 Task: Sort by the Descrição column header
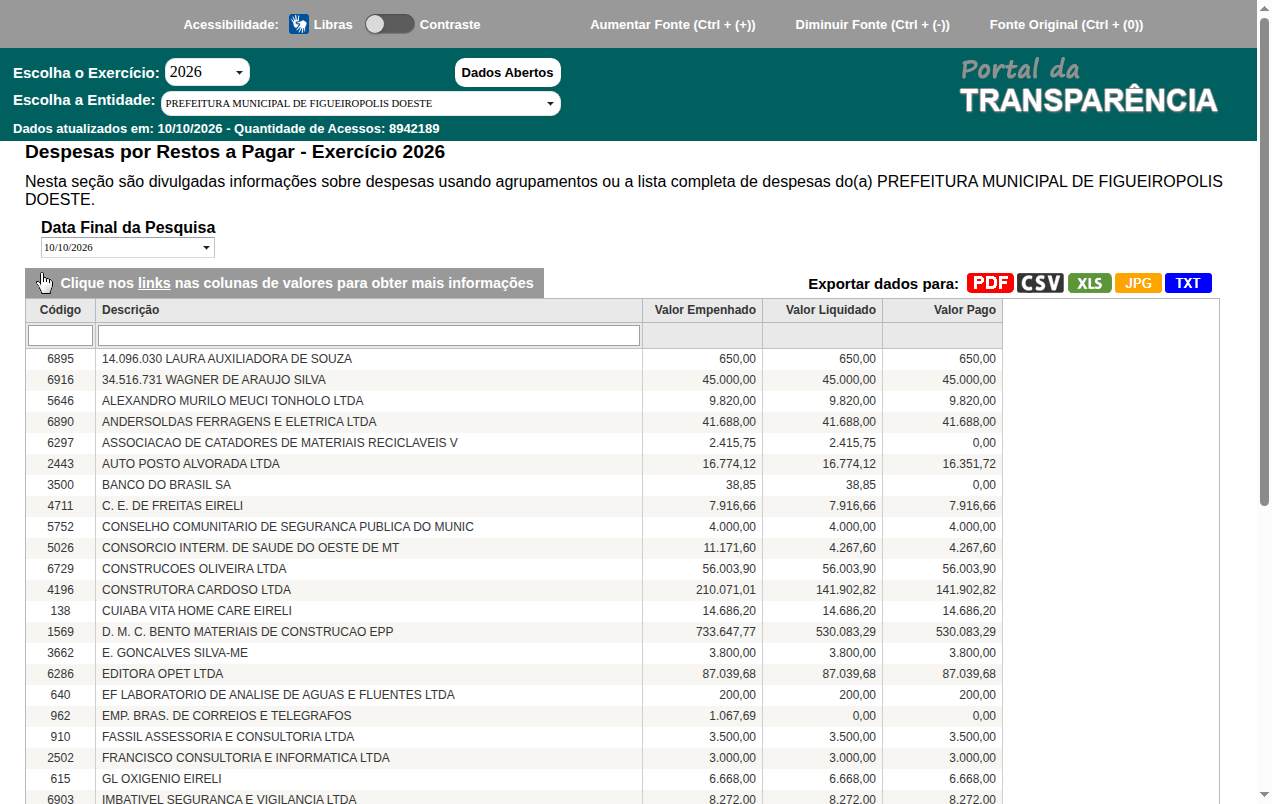[x=369, y=310]
